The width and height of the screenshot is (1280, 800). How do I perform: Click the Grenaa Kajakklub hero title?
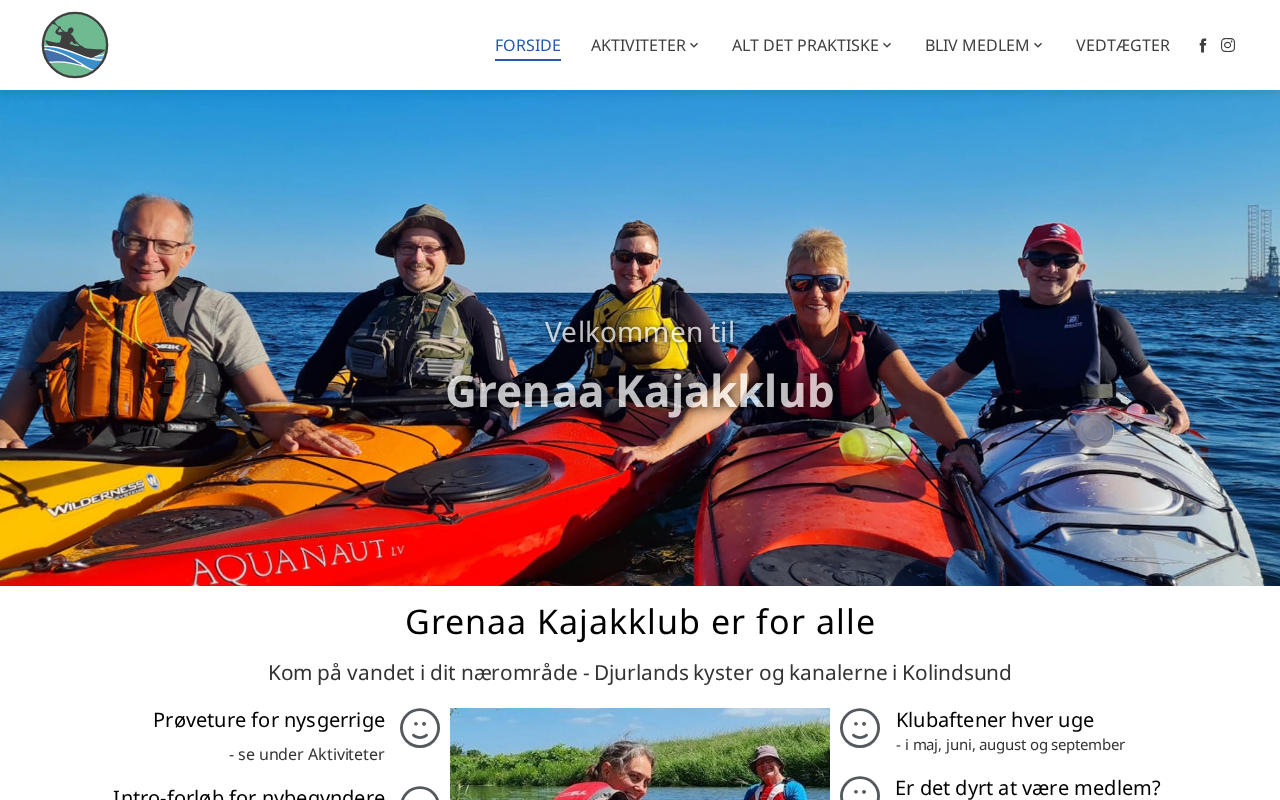640,391
